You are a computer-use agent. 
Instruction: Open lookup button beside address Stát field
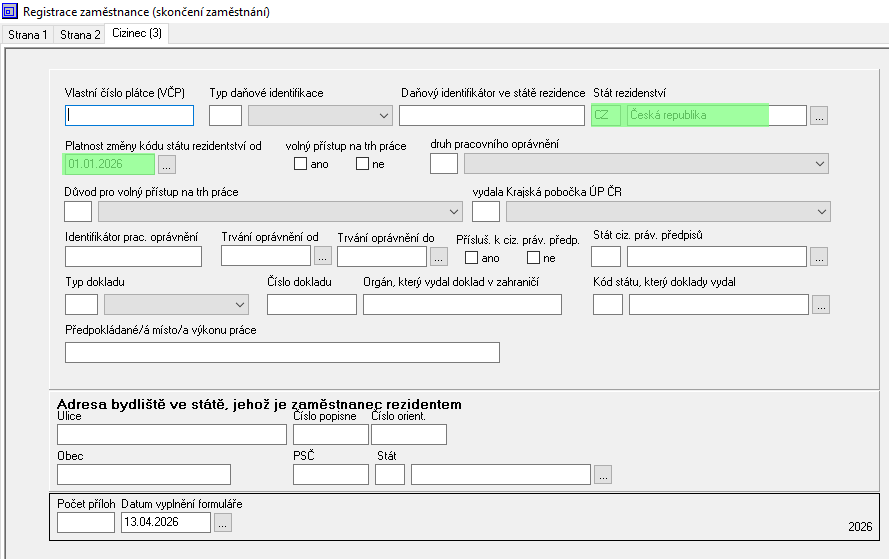(602, 475)
